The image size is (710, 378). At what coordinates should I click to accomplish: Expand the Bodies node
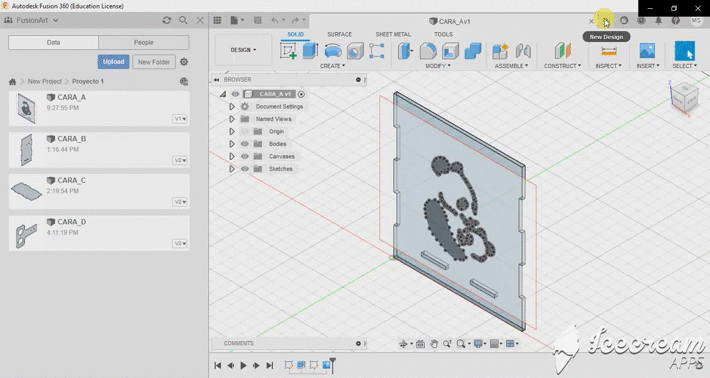232,144
